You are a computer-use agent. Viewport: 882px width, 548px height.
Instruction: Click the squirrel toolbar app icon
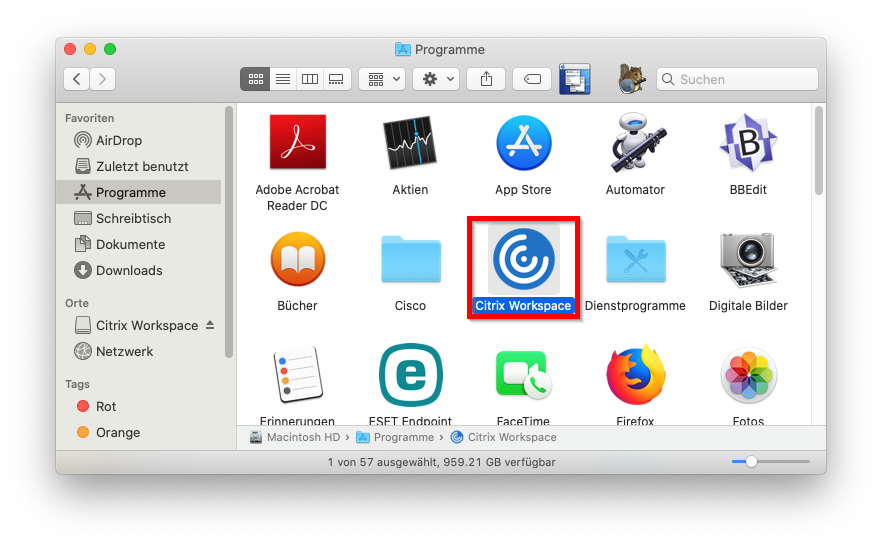(632, 79)
